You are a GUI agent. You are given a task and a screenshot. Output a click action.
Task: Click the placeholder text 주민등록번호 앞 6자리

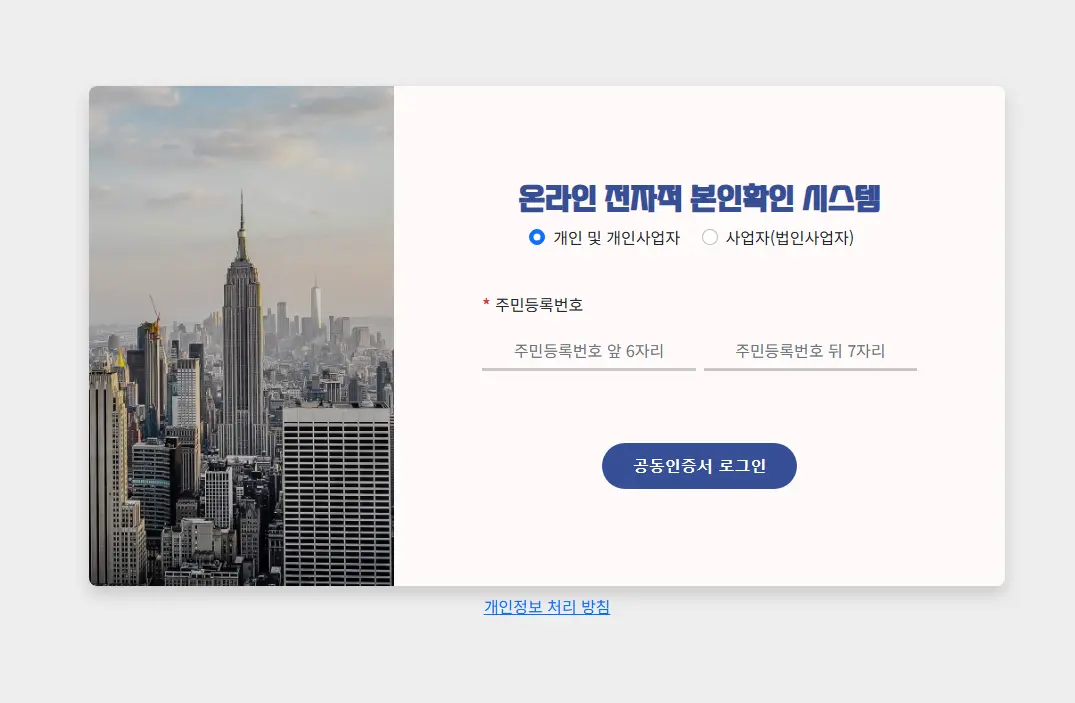point(588,351)
